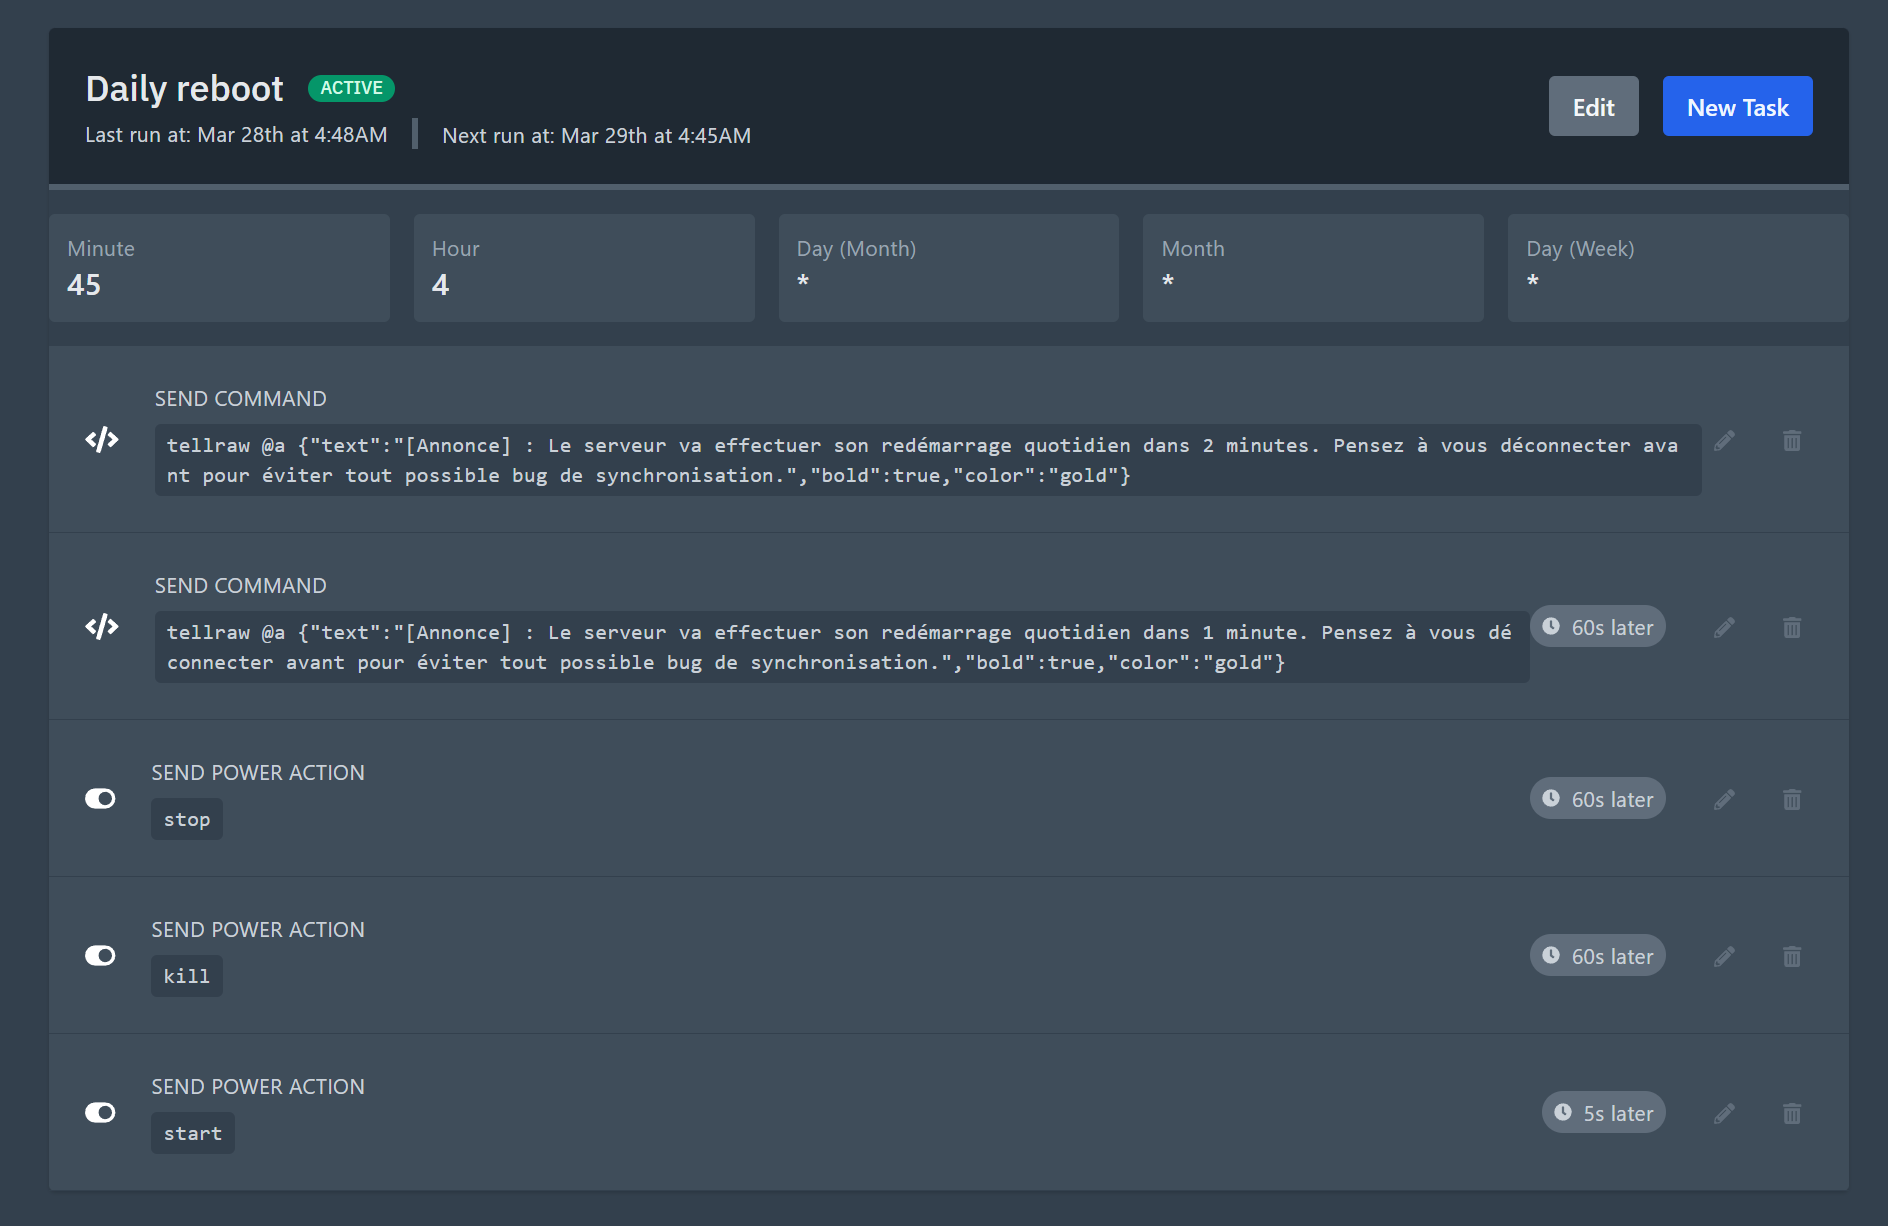
Task: Click the 5s later badge on the start task
Action: (x=1604, y=1113)
